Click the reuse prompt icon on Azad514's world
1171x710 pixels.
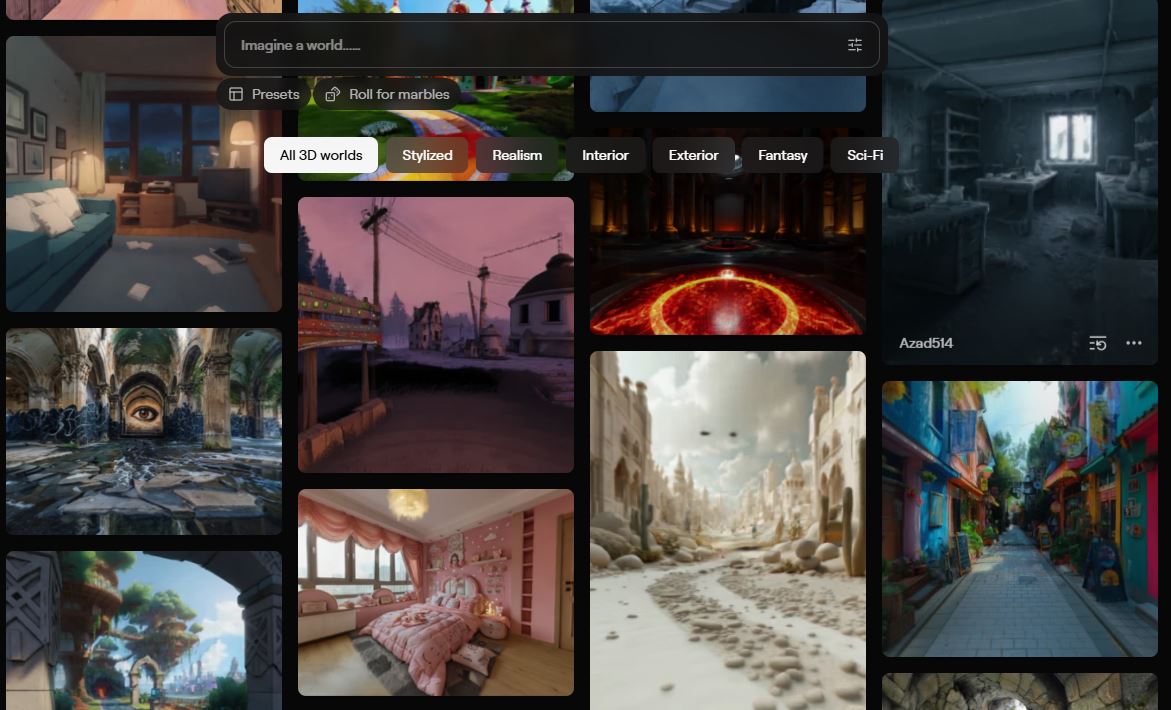click(x=1097, y=343)
